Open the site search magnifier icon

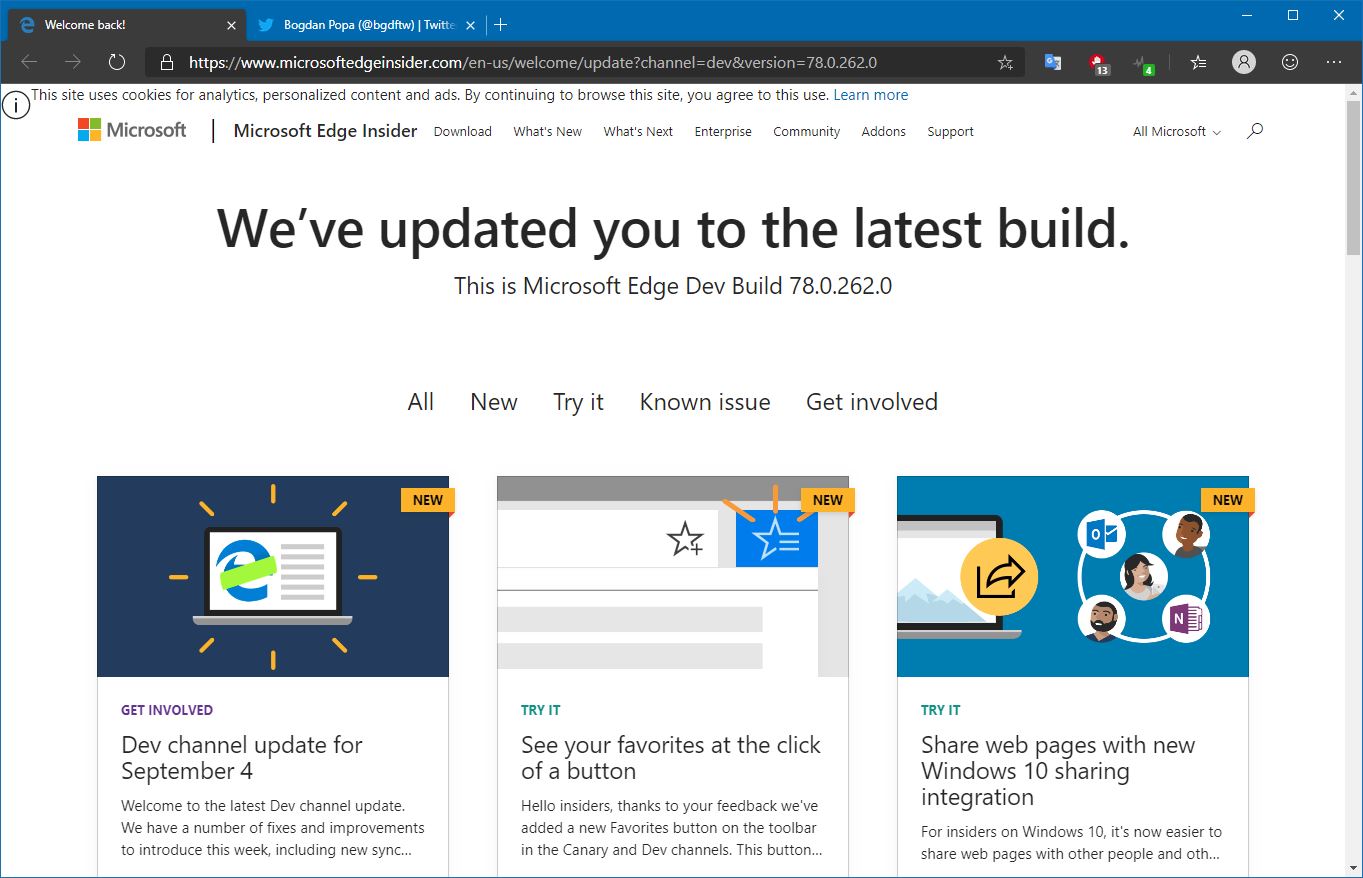click(x=1255, y=131)
